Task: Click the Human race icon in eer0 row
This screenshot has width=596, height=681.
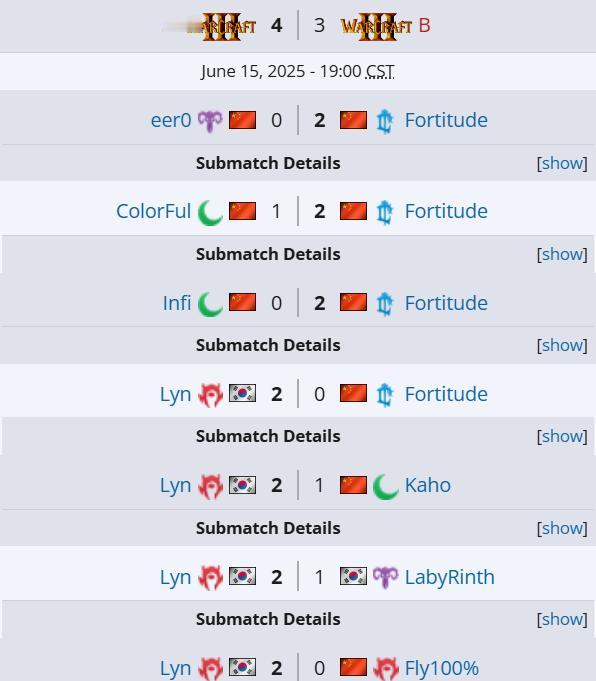Action: (384, 121)
